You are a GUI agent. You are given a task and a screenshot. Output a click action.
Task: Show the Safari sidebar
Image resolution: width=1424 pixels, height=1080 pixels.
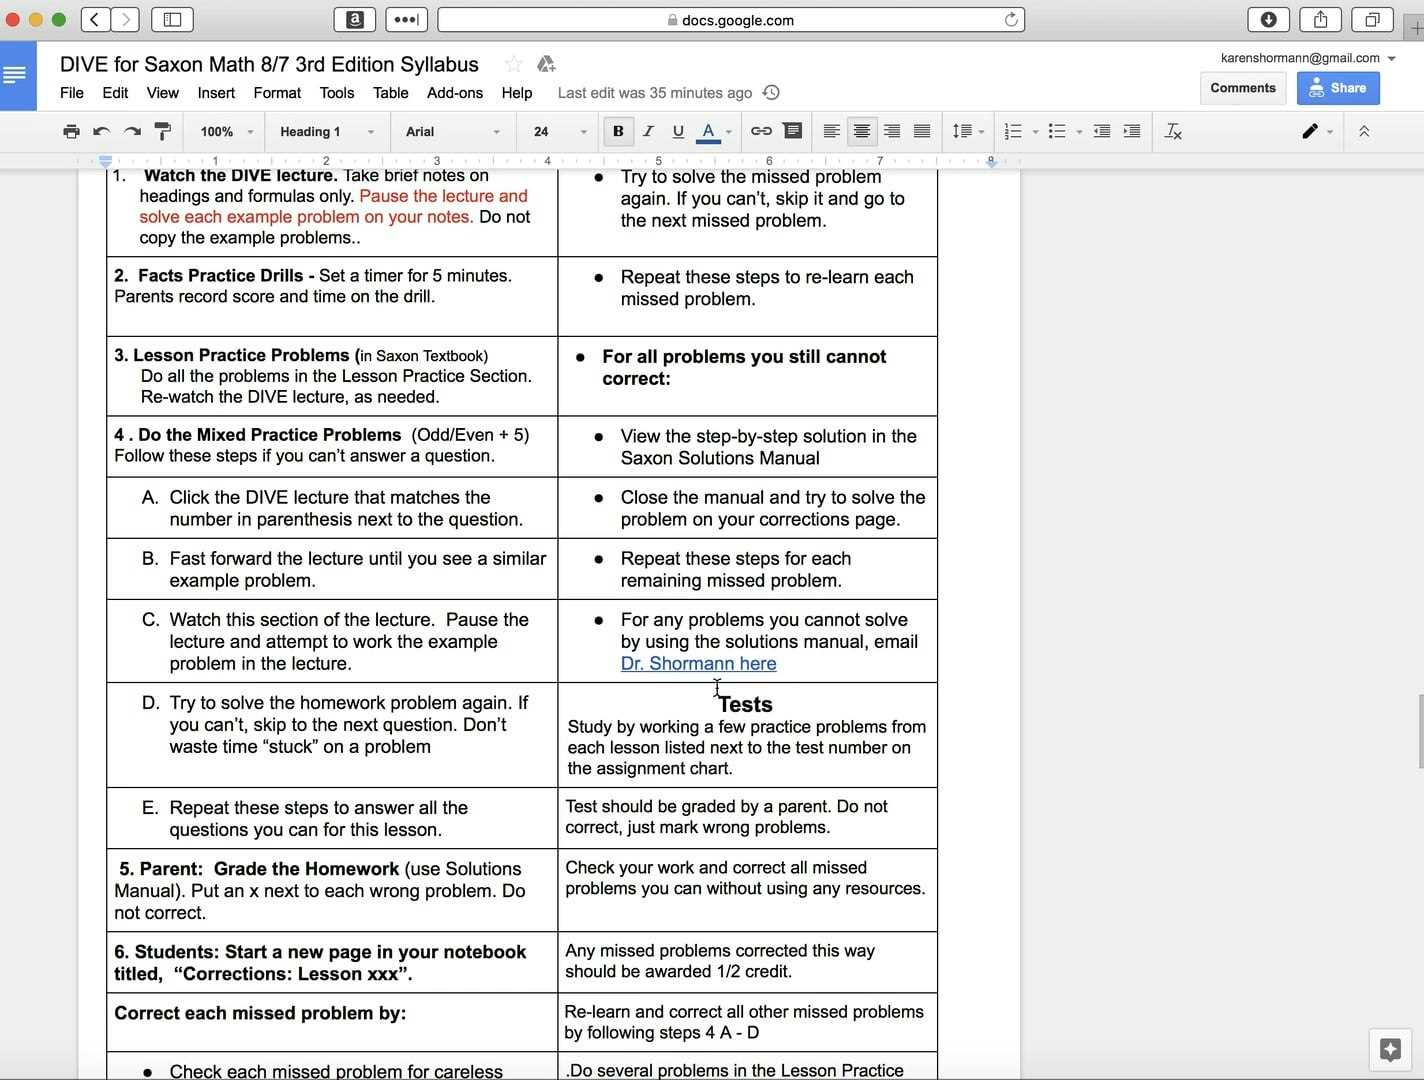click(x=172, y=19)
